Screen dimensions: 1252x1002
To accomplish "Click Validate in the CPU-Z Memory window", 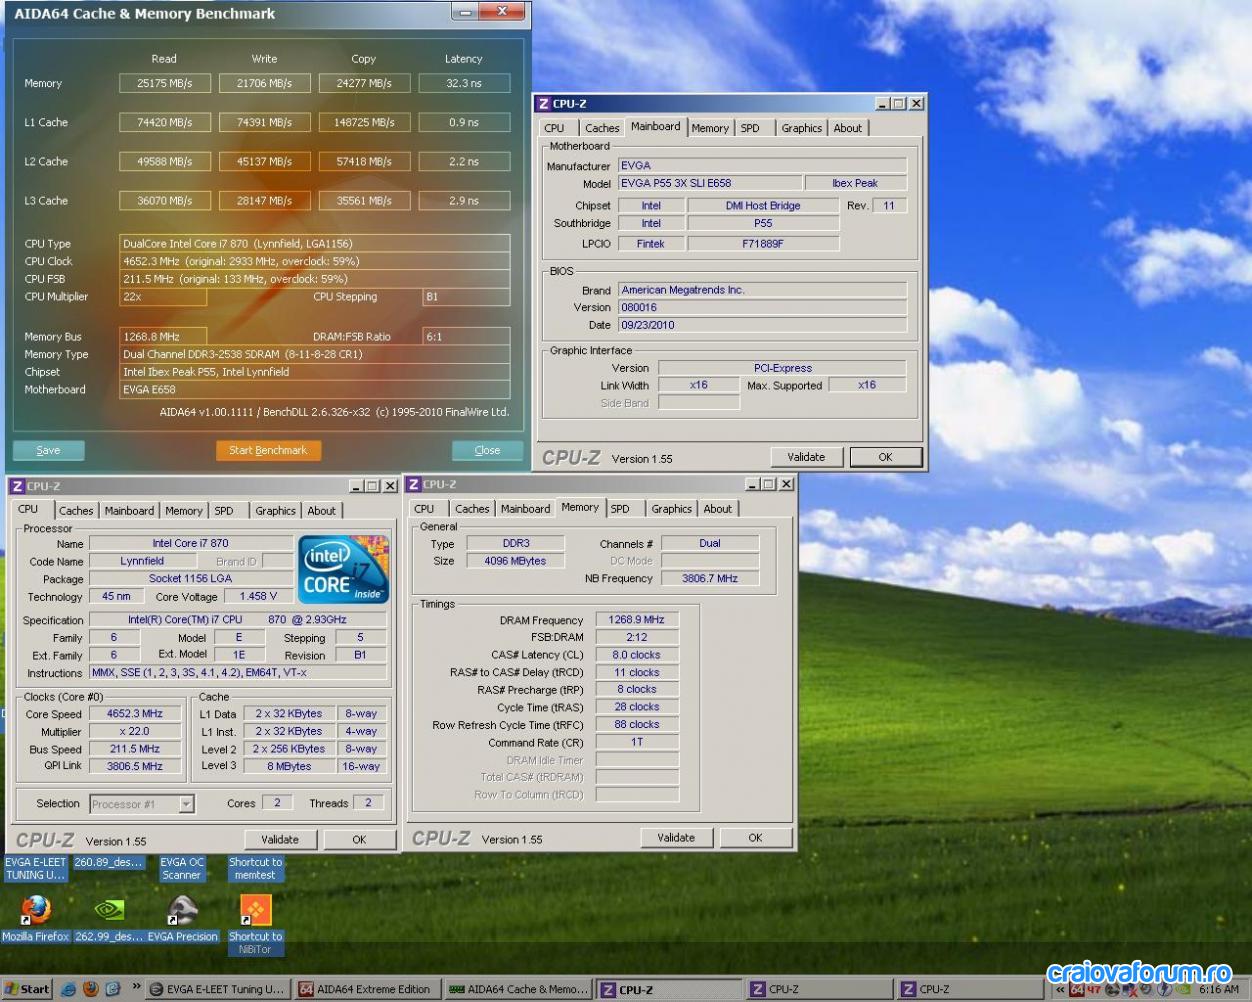I will point(676,837).
